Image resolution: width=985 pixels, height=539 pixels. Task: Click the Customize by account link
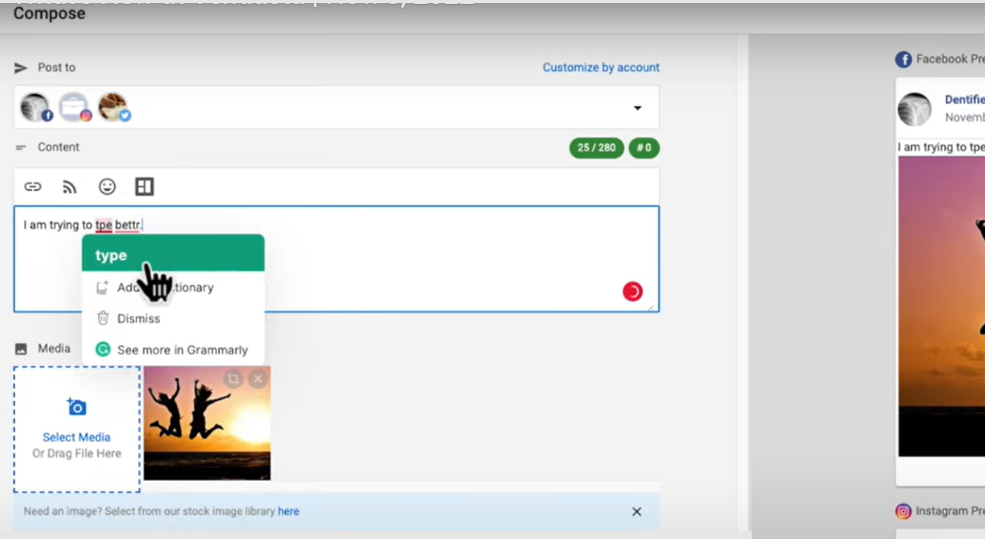[600, 68]
